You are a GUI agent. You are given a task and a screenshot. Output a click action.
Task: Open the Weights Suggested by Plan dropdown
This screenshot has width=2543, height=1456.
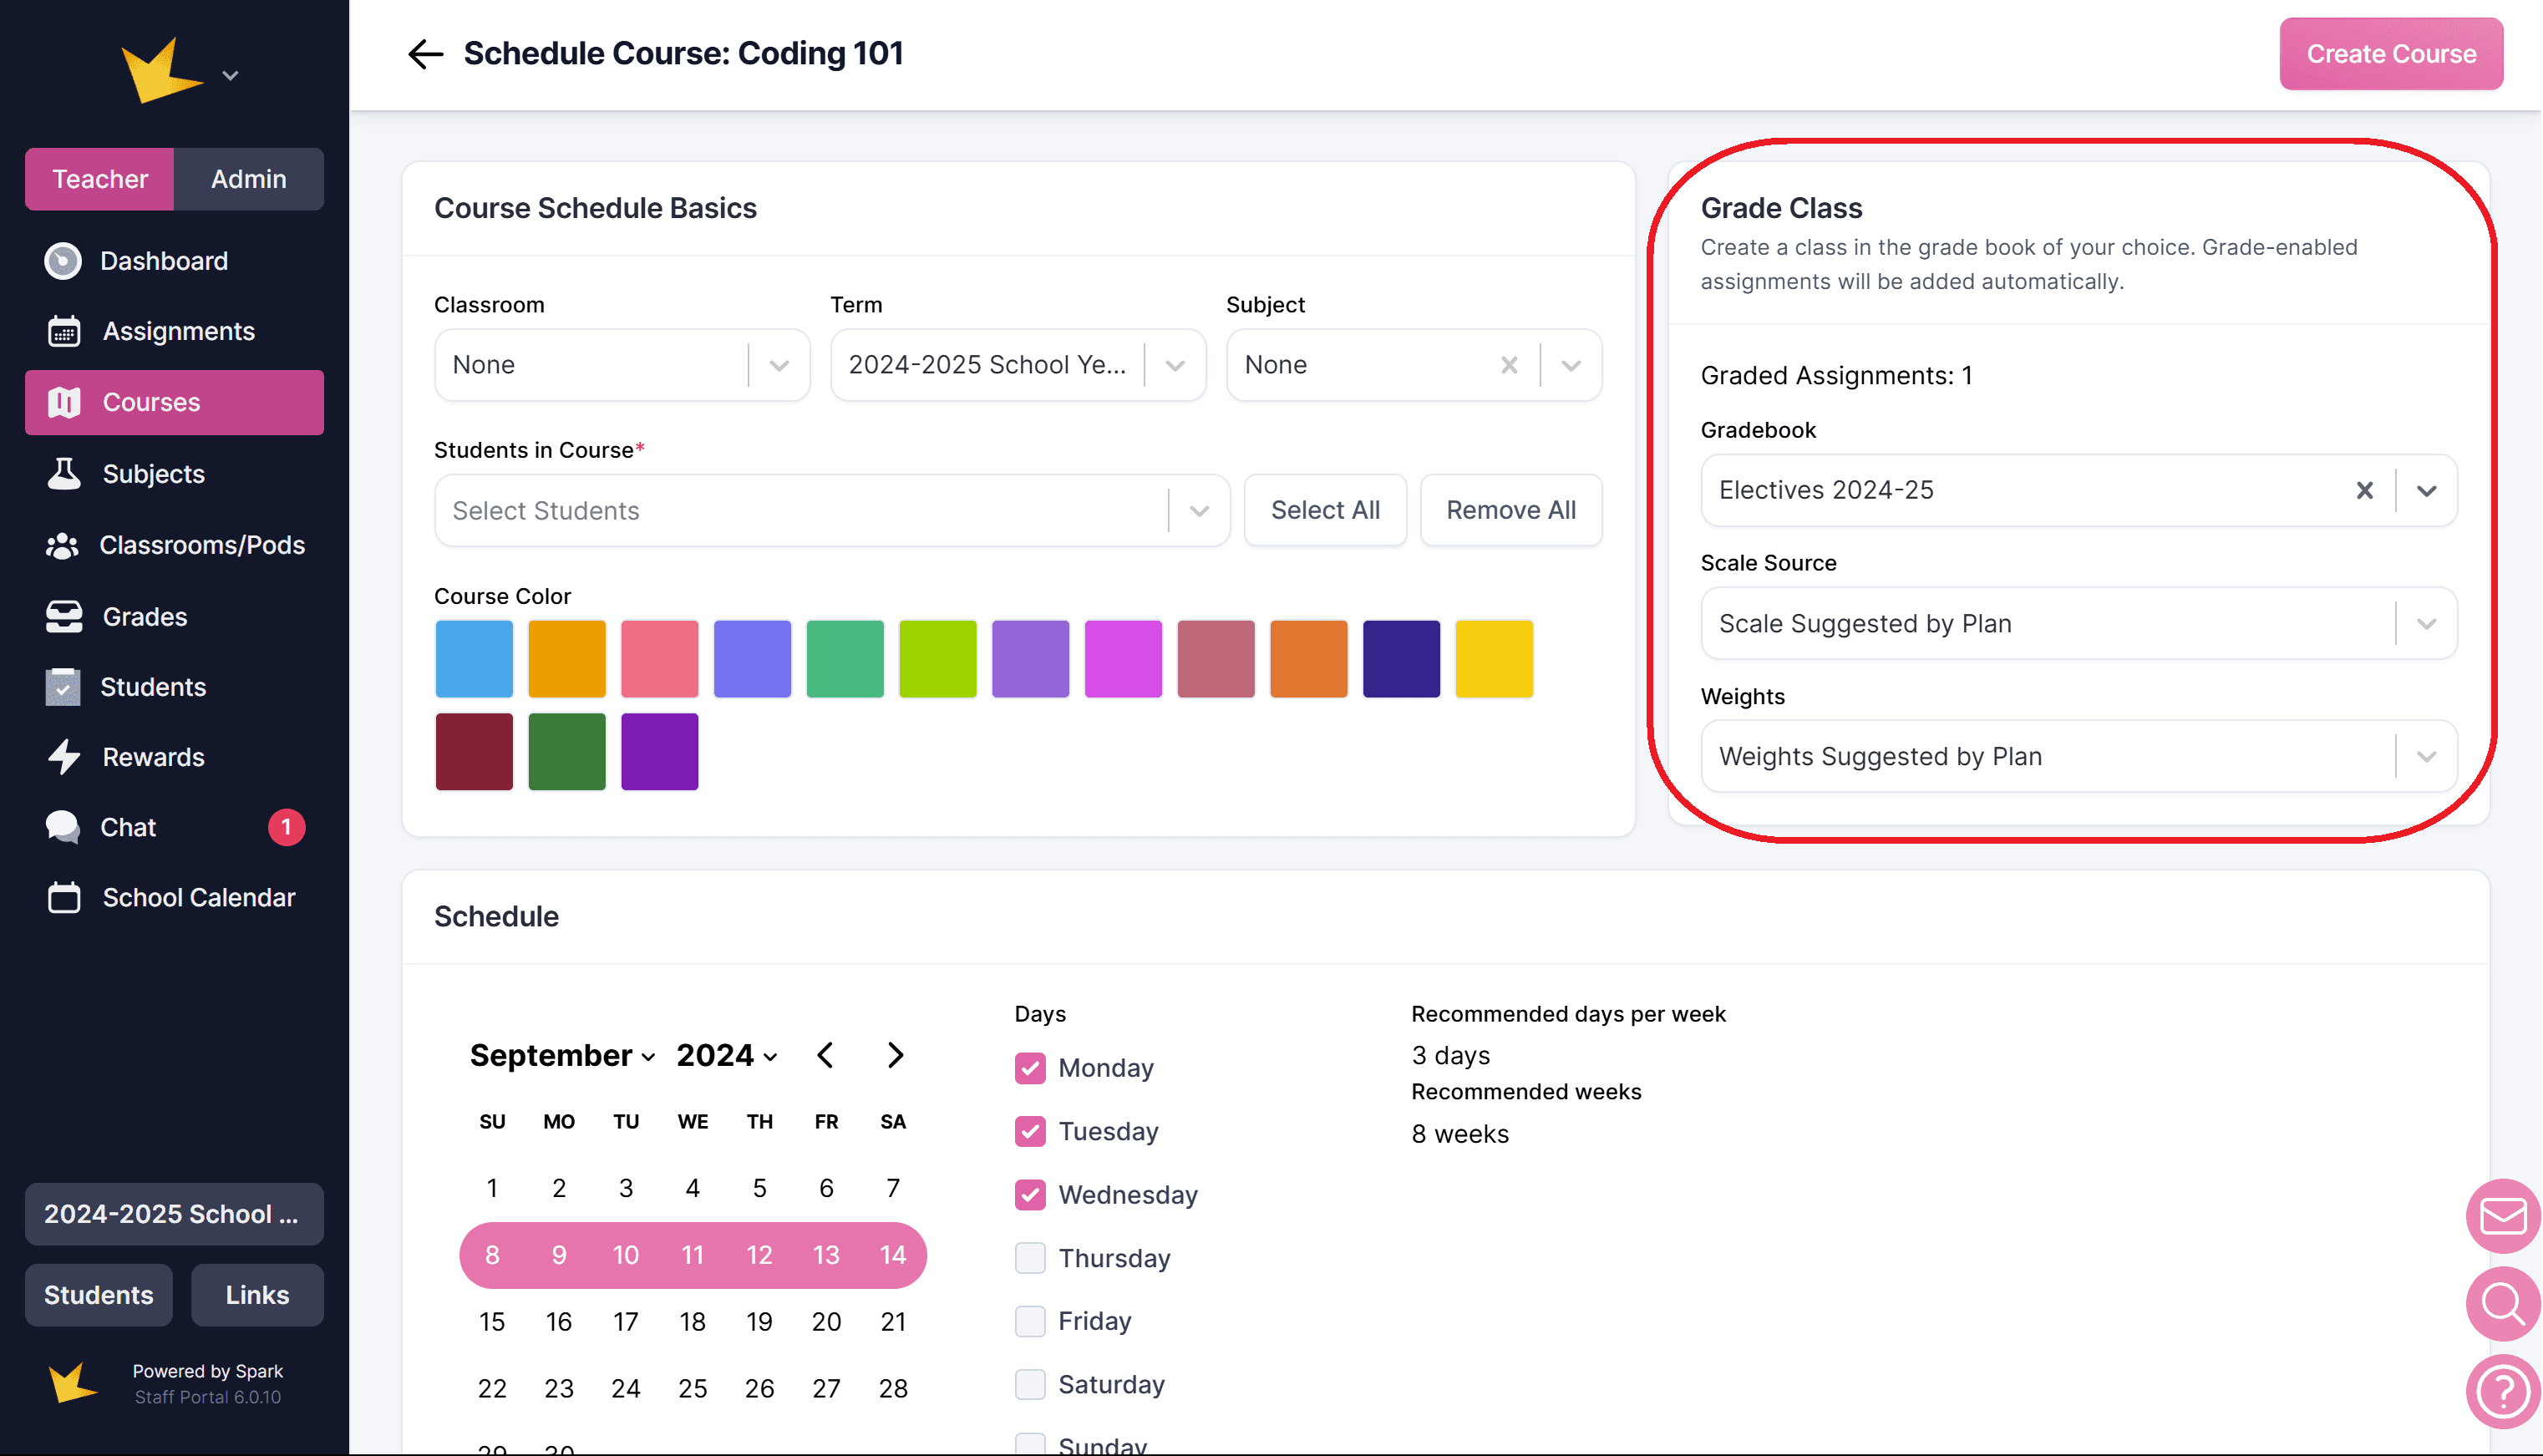2426,757
